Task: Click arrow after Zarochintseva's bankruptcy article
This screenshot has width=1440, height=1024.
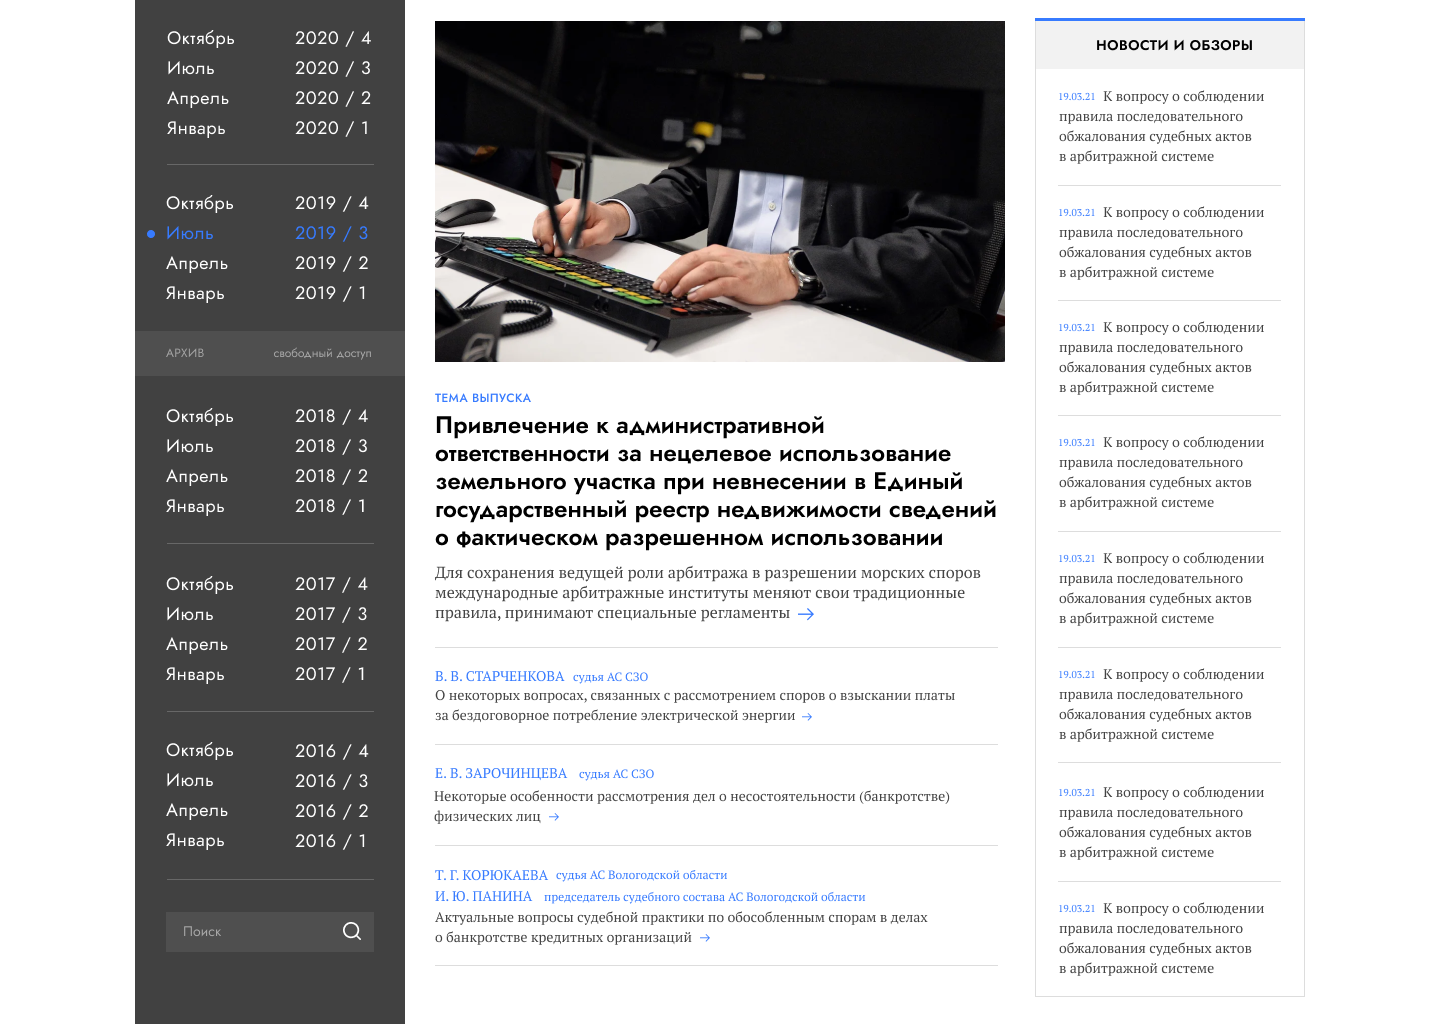Action: (x=554, y=817)
